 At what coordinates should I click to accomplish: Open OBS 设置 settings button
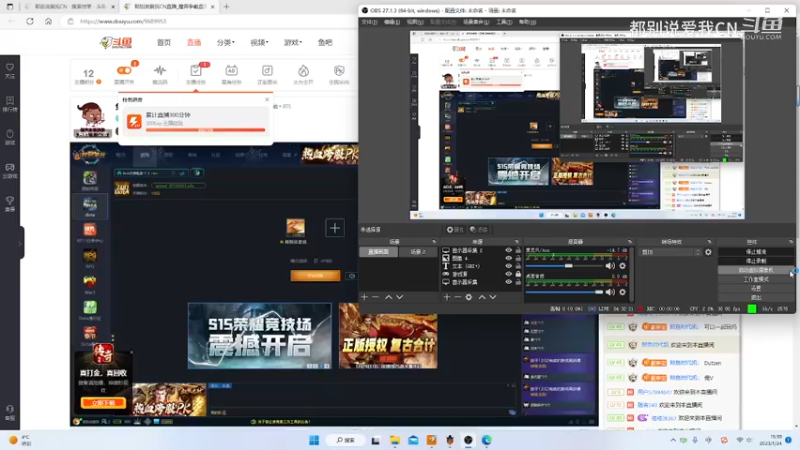click(x=756, y=288)
